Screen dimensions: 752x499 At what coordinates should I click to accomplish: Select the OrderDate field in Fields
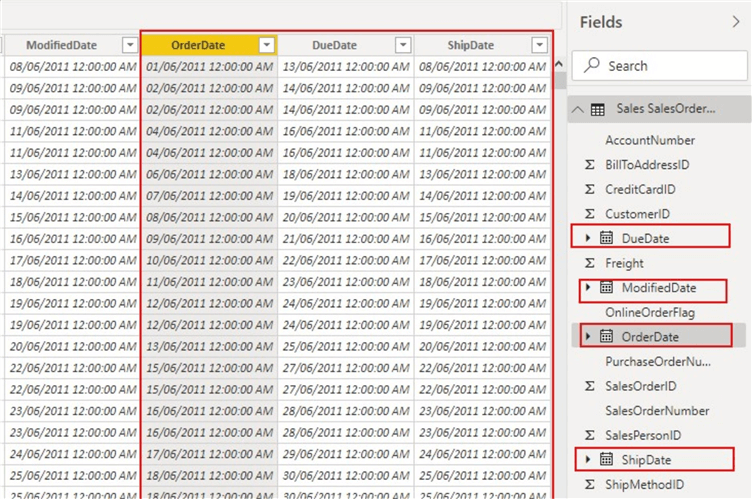pos(650,337)
